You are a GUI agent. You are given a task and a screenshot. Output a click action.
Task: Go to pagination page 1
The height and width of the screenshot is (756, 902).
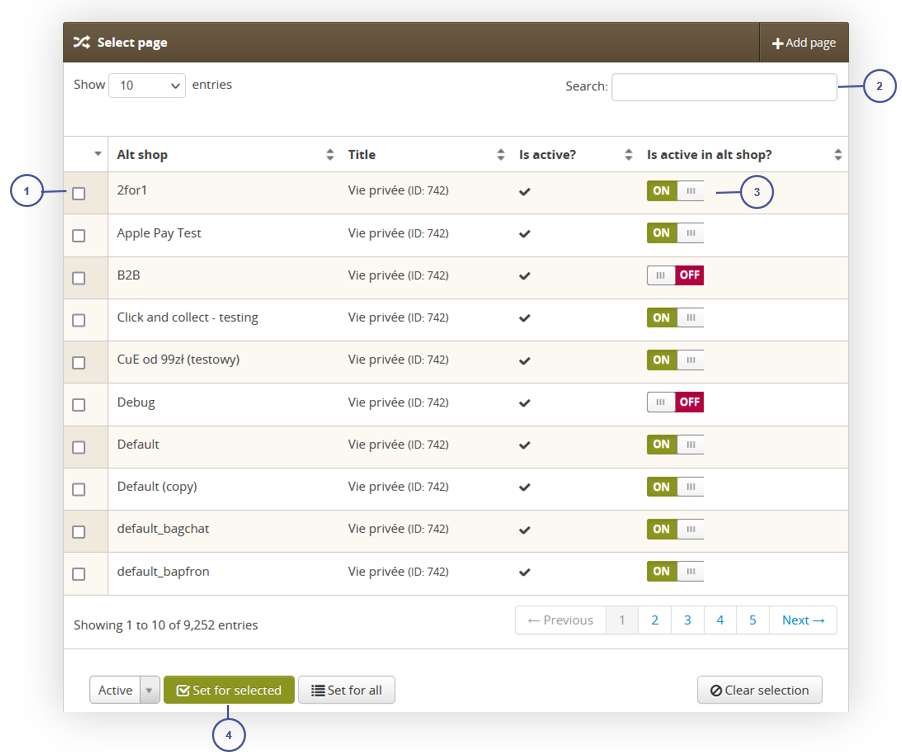click(622, 620)
